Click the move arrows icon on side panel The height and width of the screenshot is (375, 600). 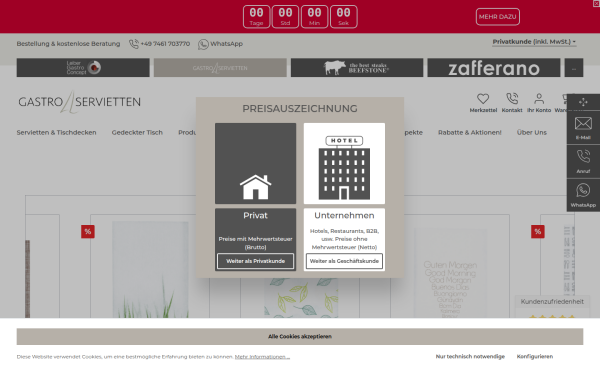pyautogui.click(x=583, y=102)
